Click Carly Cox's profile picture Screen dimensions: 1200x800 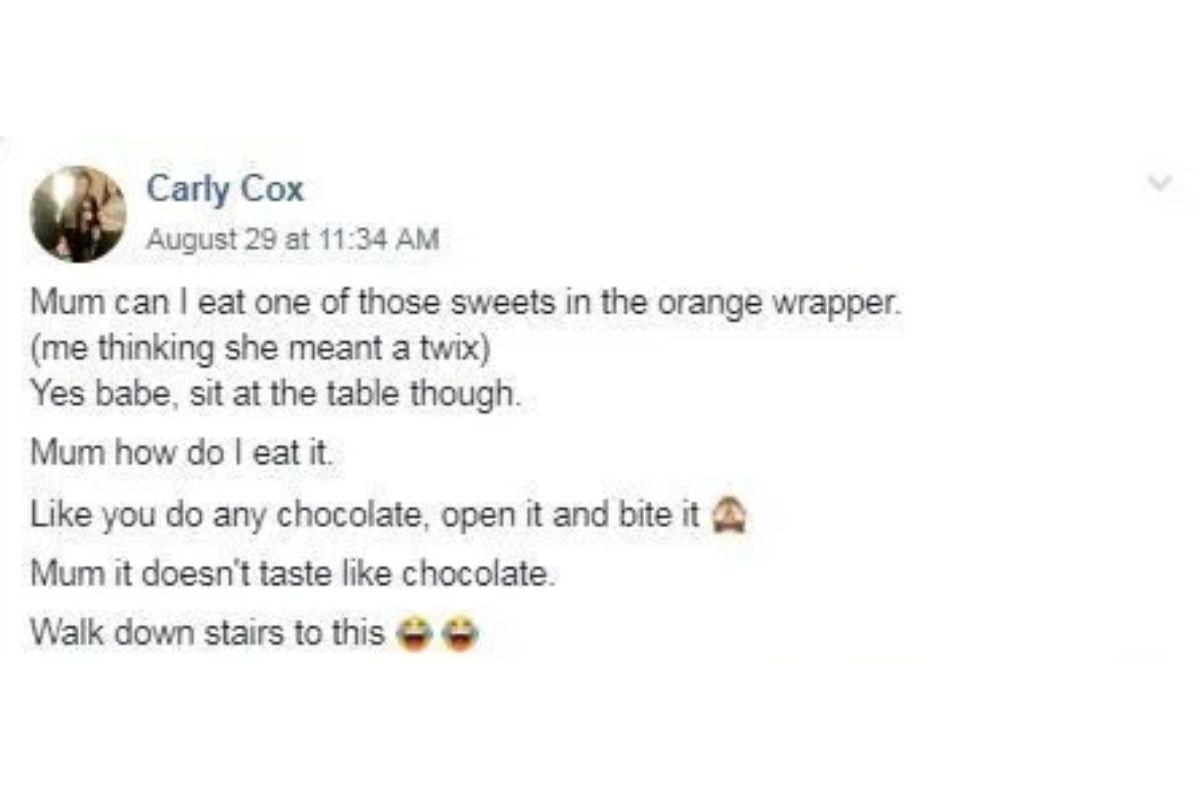click(x=78, y=213)
